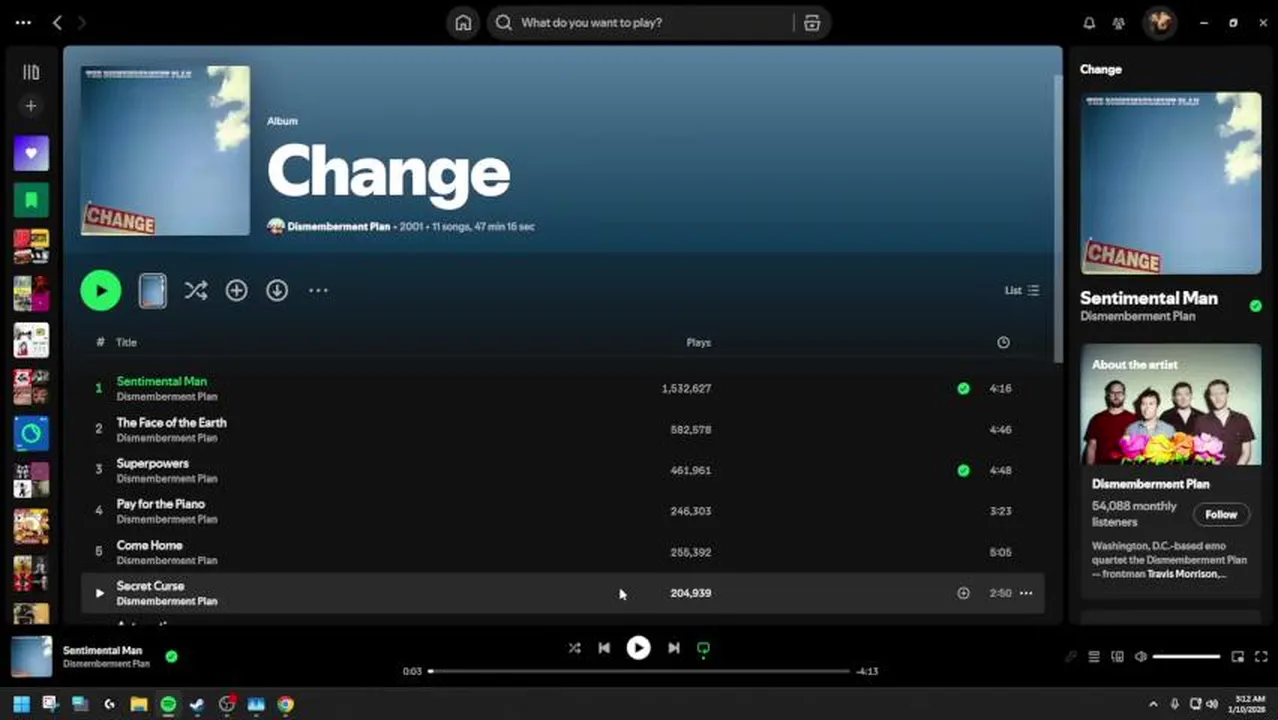Sort by the Title column header
This screenshot has height=720, width=1278.
tap(126, 342)
